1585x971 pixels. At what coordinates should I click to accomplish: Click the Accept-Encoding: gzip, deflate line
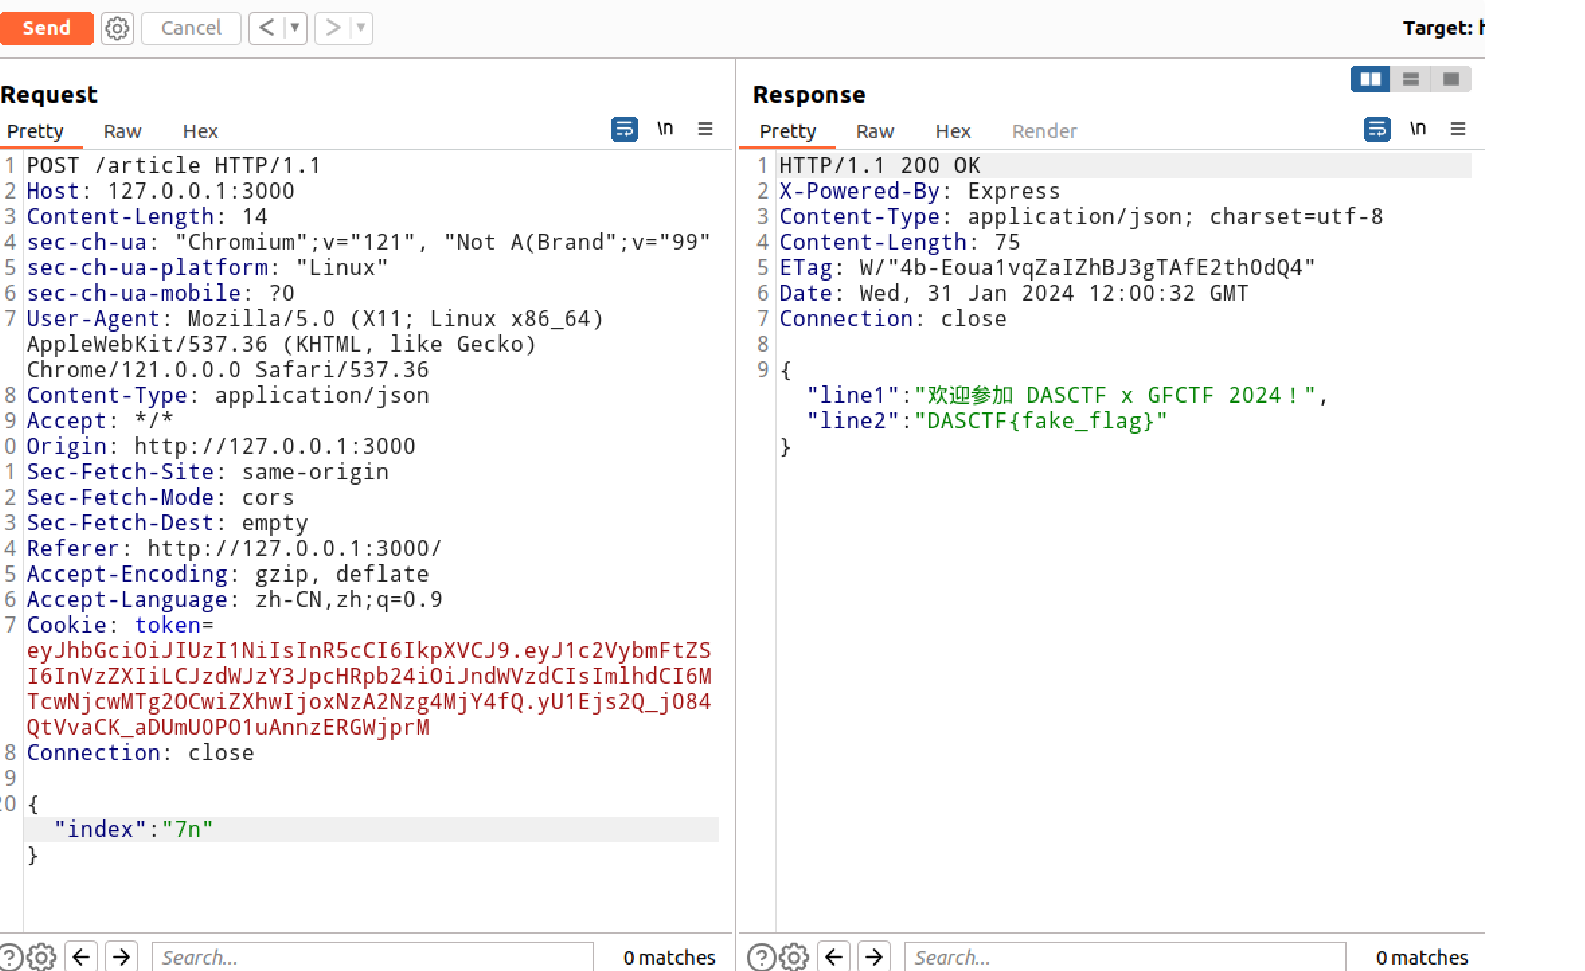click(228, 574)
